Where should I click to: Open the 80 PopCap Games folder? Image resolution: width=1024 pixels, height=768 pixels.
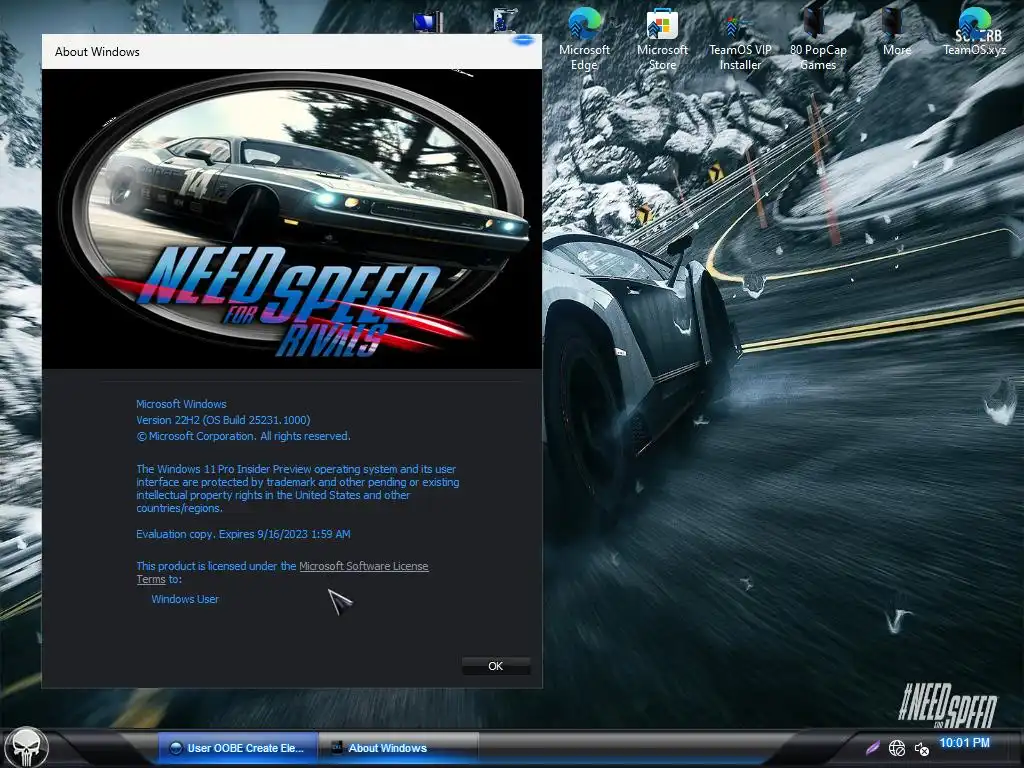tap(818, 38)
